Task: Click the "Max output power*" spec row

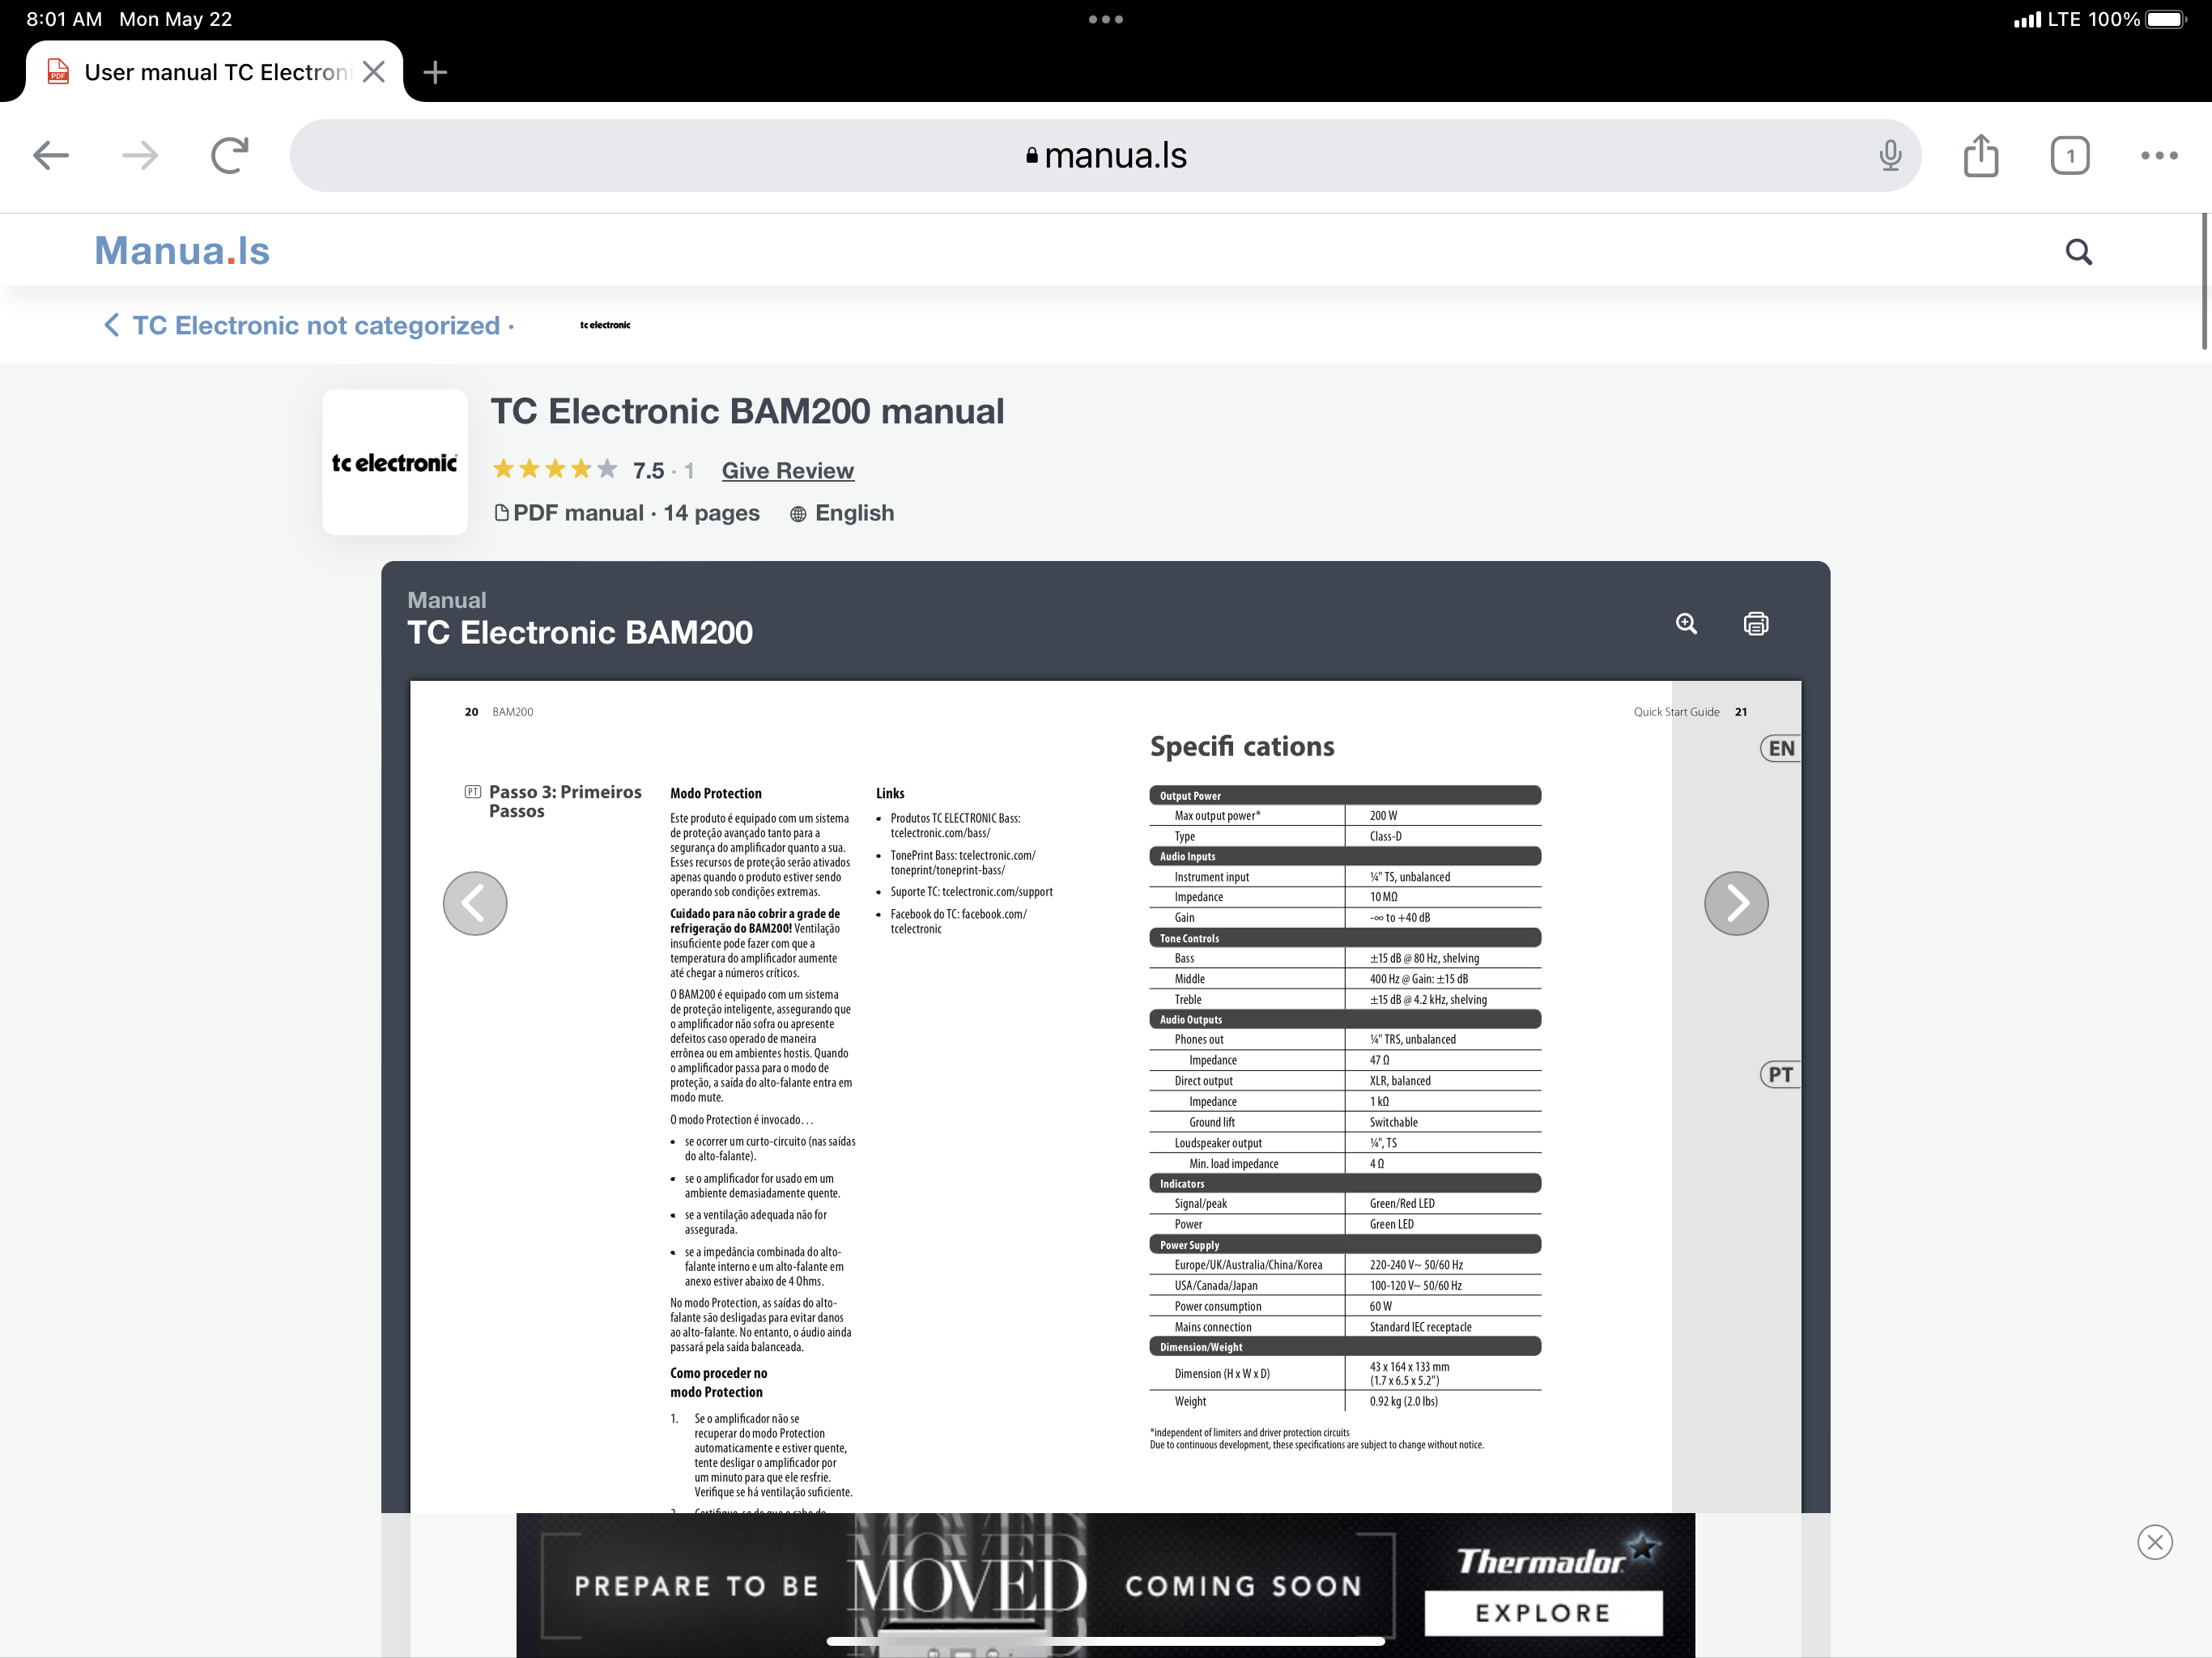Action: pos(1345,816)
